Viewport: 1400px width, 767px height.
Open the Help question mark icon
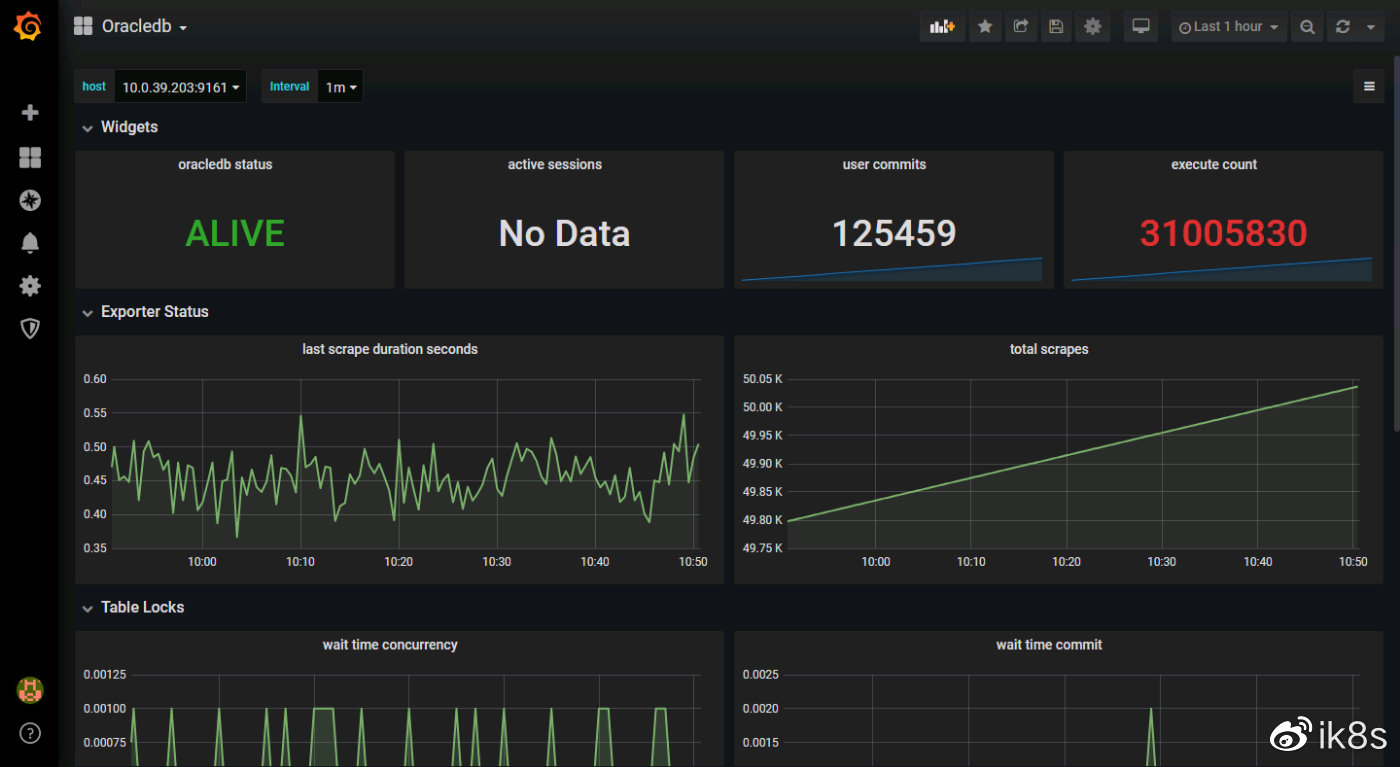click(x=30, y=733)
